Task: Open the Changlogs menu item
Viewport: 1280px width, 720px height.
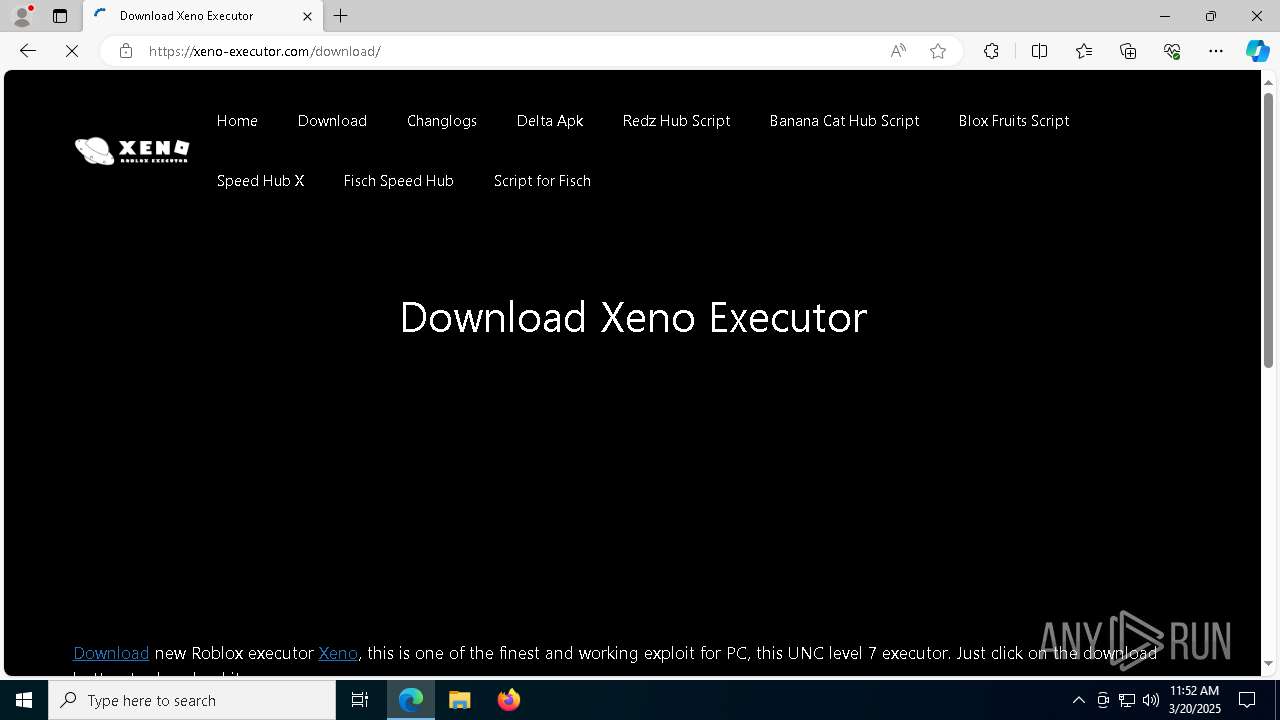Action: (x=442, y=121)
